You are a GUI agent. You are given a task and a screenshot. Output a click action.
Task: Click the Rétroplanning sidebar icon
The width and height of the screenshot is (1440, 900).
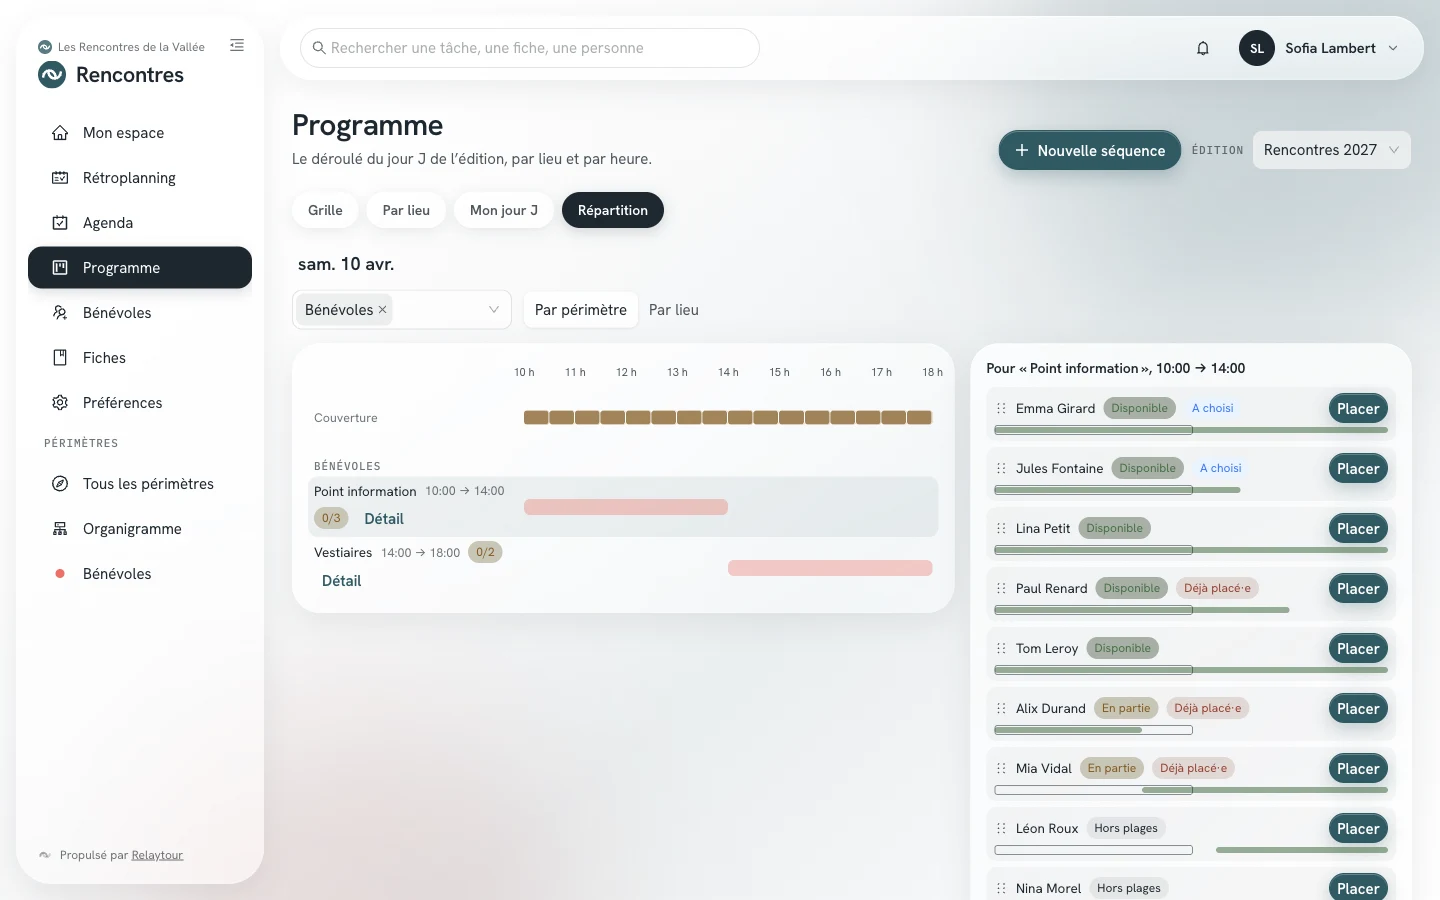[60, 178]
